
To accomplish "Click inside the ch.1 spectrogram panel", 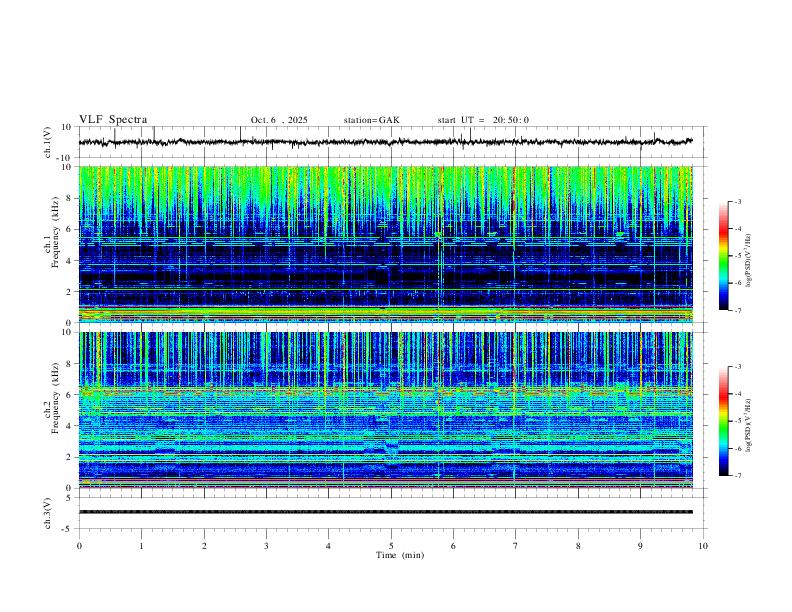I will coord(386,244).
